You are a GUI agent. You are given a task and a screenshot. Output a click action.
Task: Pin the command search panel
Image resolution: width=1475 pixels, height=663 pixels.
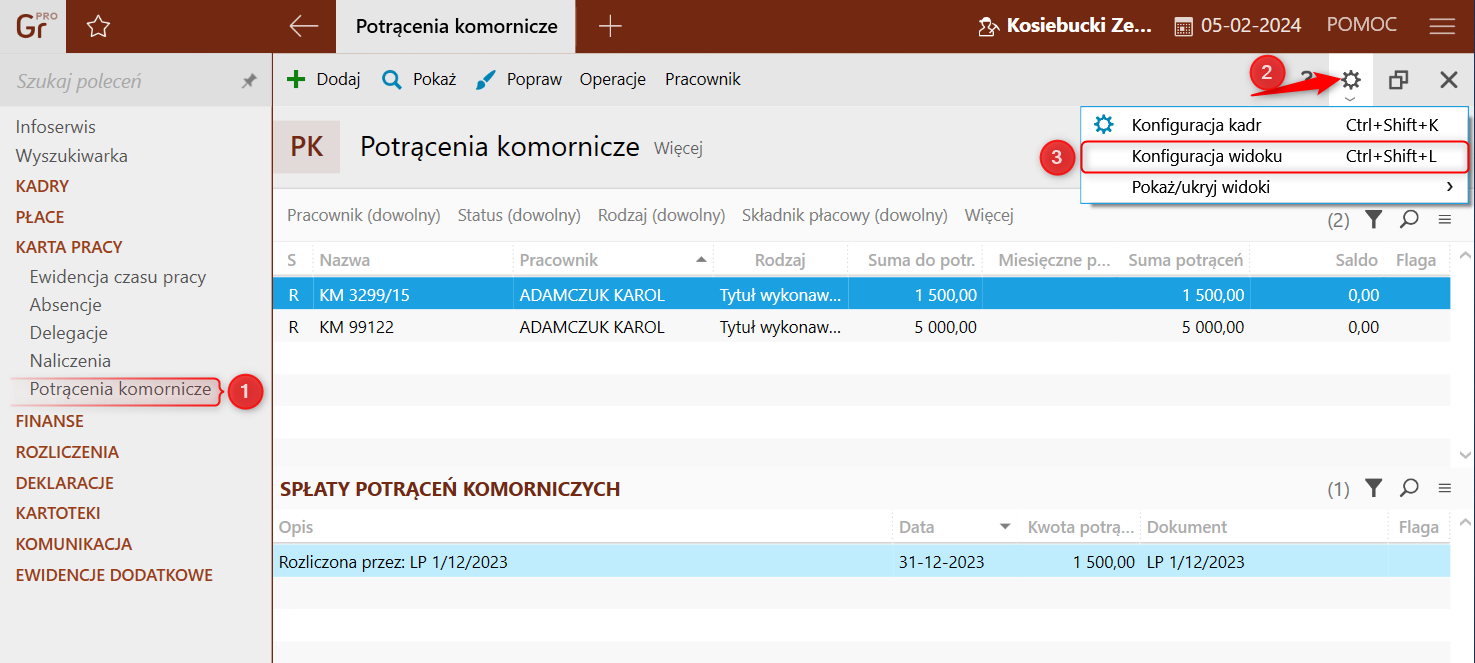click(x=249, y=81)
